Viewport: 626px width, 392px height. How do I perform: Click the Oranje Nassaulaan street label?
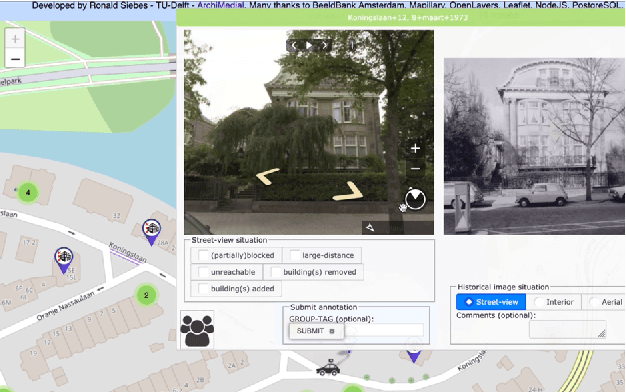(x=65, y=306)
